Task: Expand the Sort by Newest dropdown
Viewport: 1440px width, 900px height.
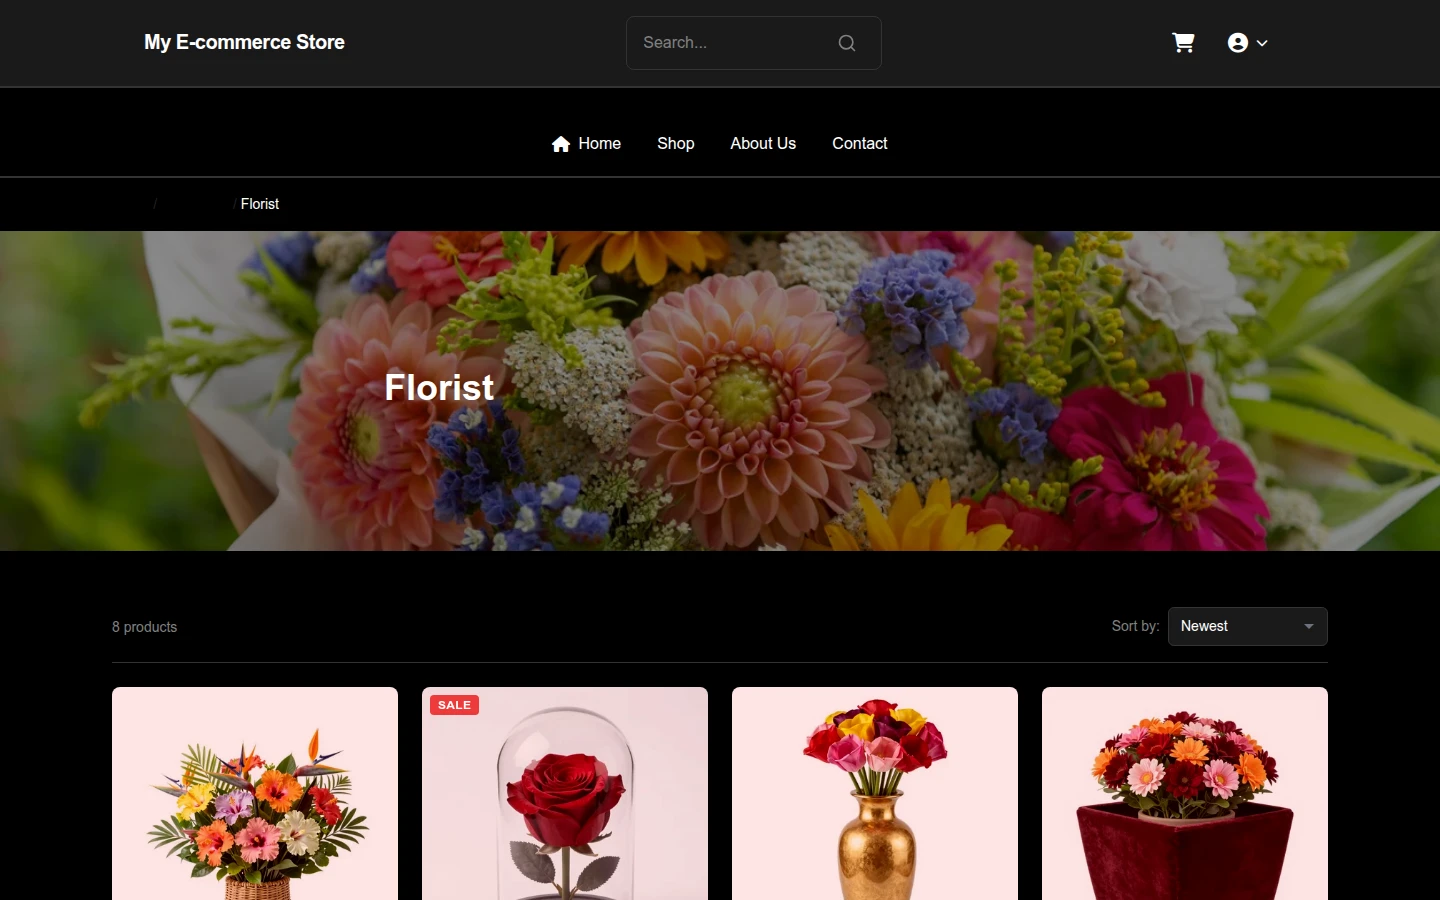Action: 1248,627
